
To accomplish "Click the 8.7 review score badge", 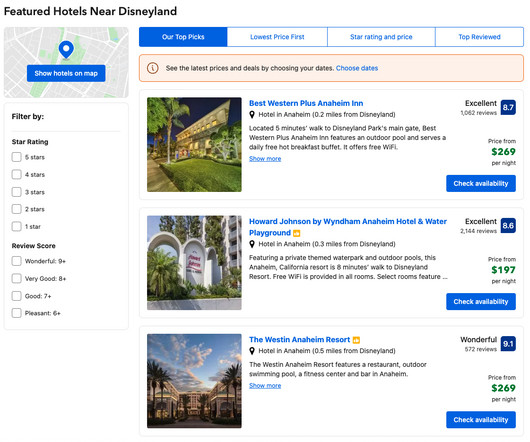I will tap(508, 107).
